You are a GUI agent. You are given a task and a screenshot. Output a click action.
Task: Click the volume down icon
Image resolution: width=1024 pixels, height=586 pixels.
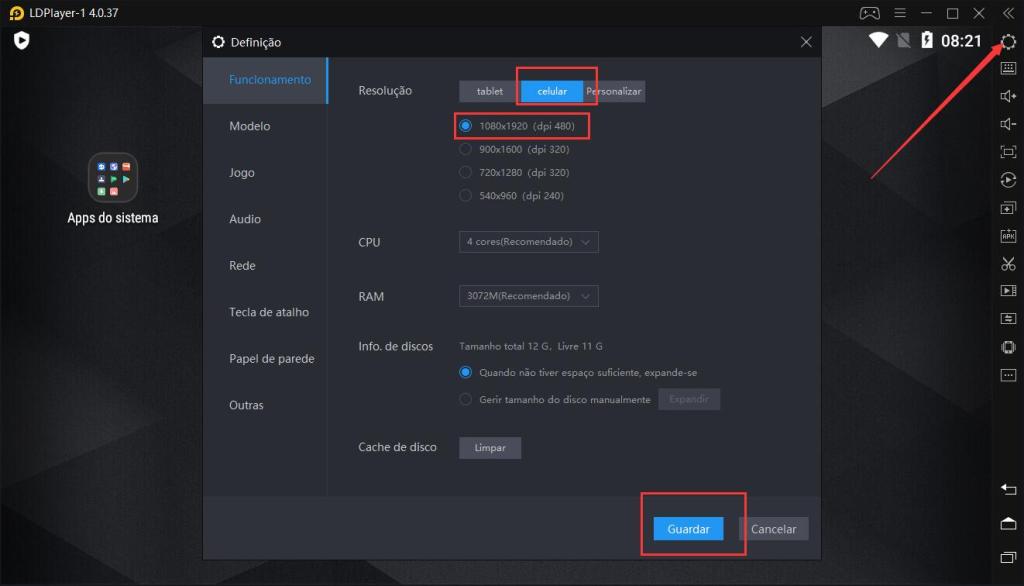(x=1008, y=124)
